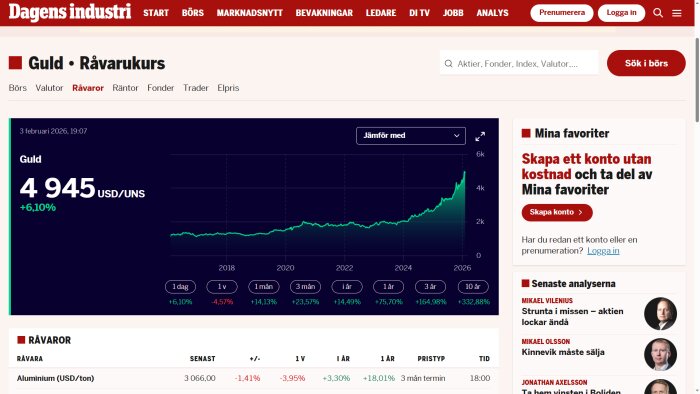Click magnifier icon in börs search field

(x=449, y=64)
